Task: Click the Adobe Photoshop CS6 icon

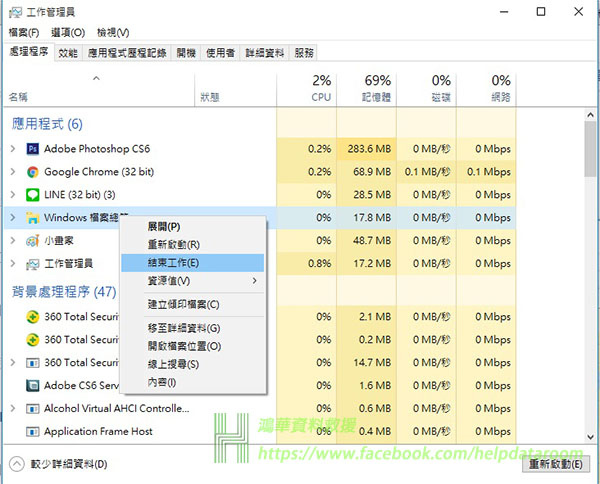Action: [x=33, y=149]
